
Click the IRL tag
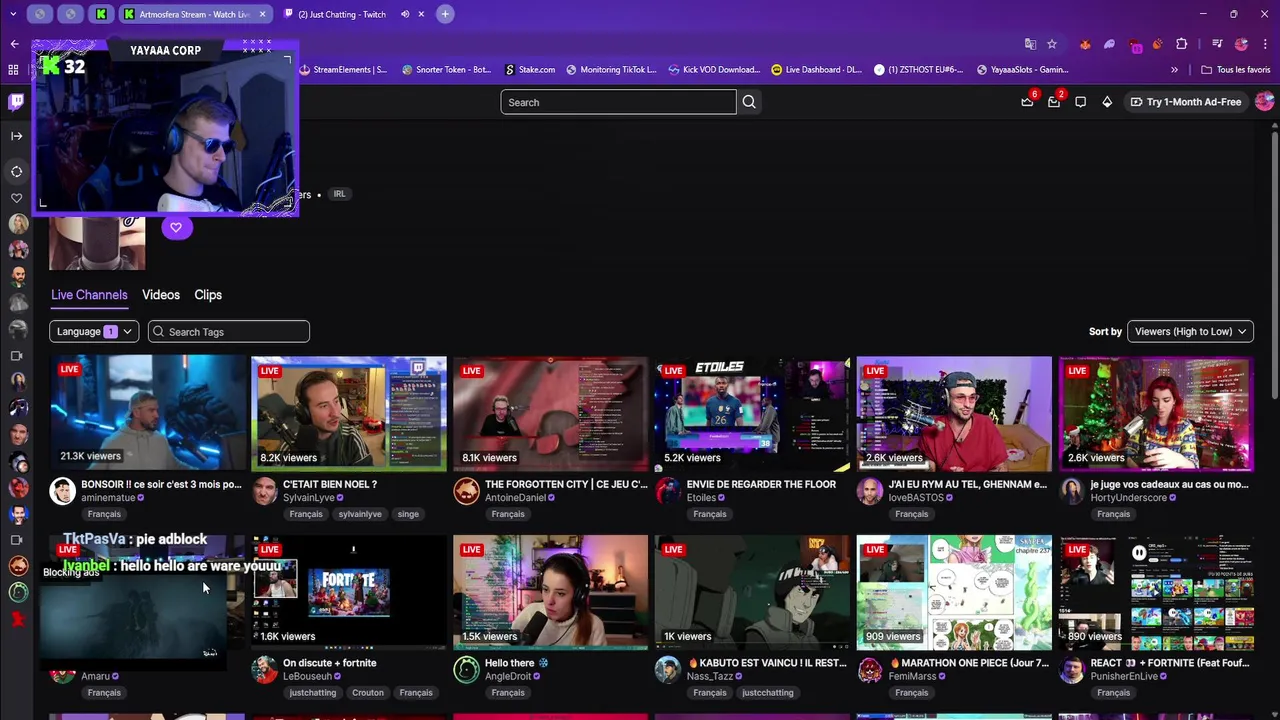[x=339, y=194]
